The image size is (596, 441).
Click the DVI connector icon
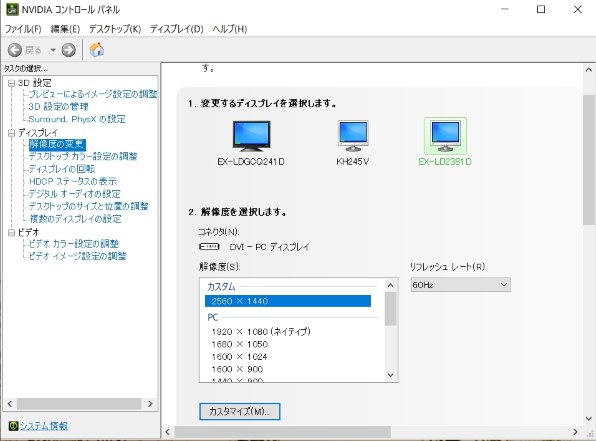(209, 247)
